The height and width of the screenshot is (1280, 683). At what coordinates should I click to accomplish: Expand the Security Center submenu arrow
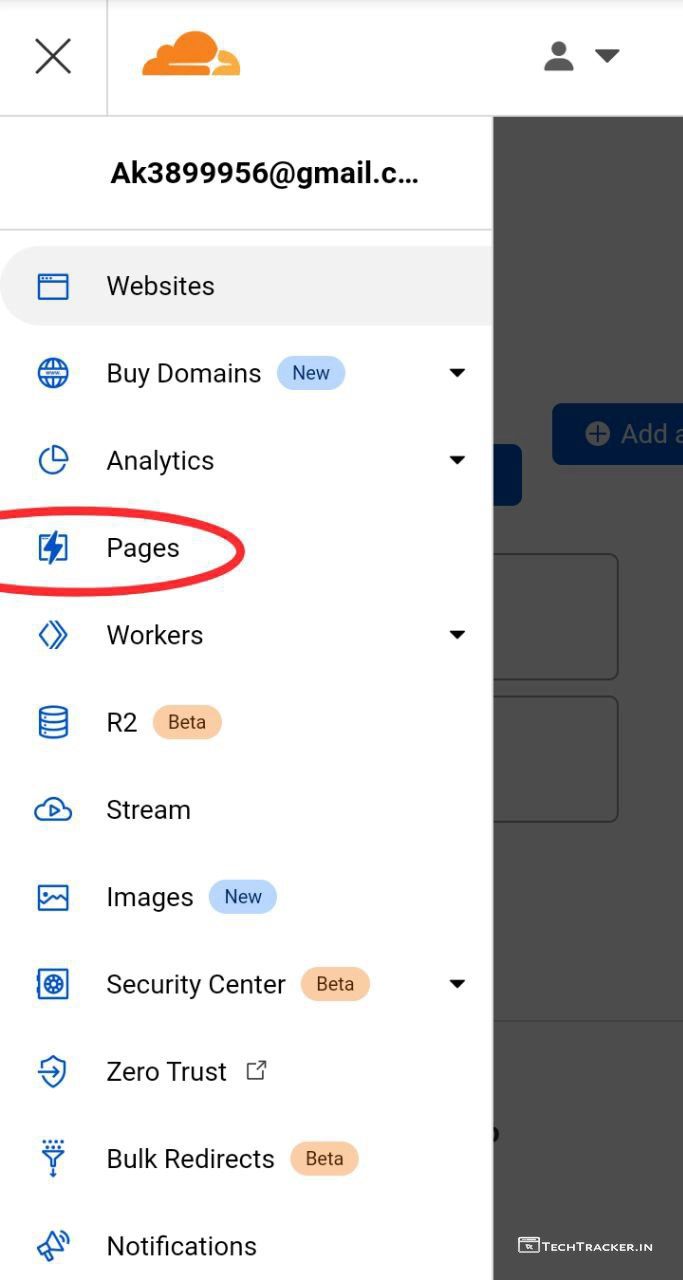click(457, 984)
